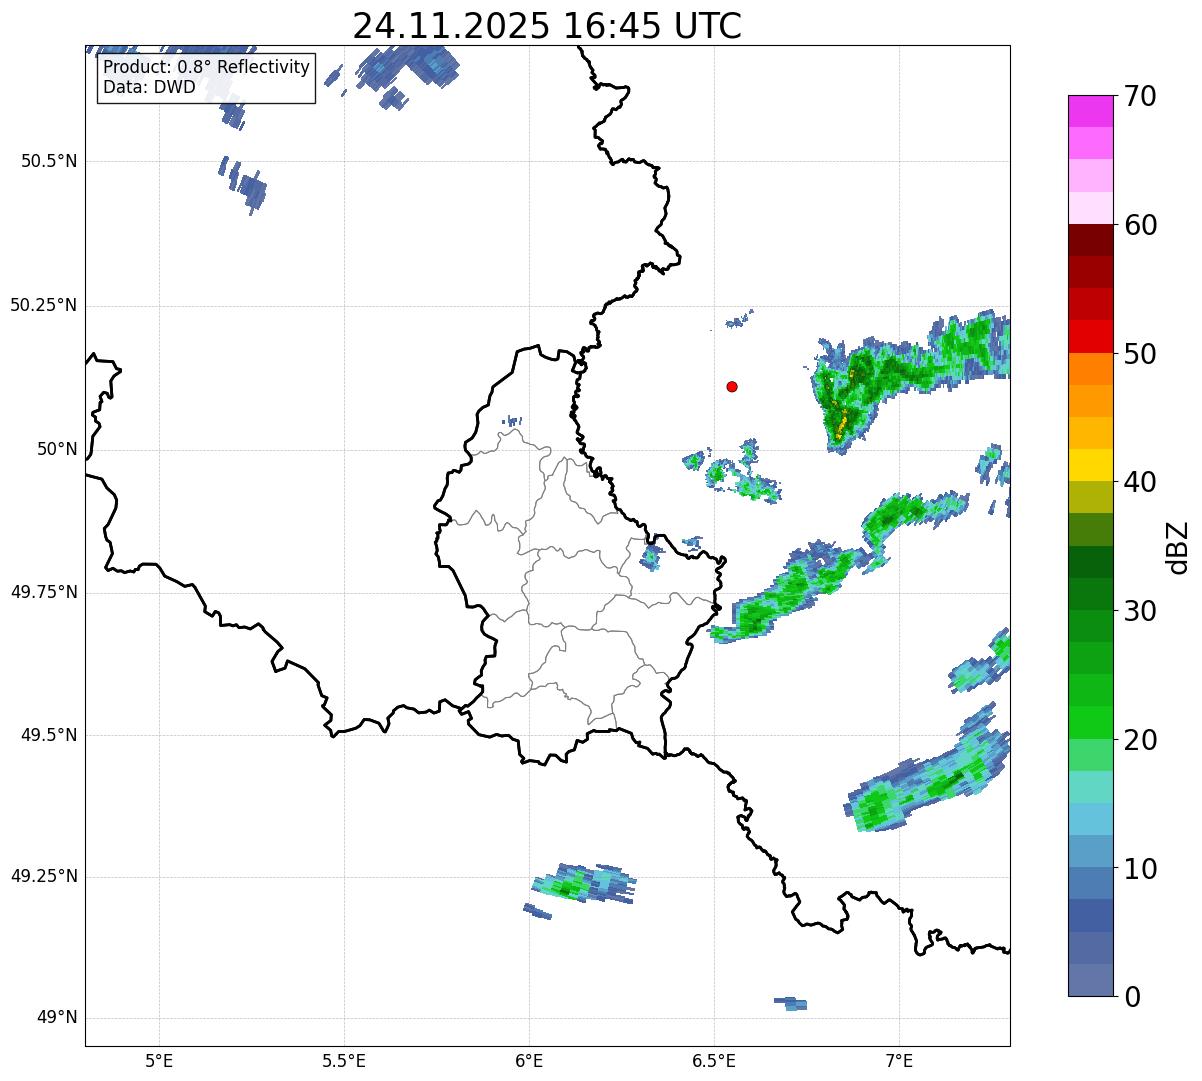Click the 70 colorbar tick label
Image resolution: width=1202 pixels, height=1081 pixels.
[x=1141, y=96]
